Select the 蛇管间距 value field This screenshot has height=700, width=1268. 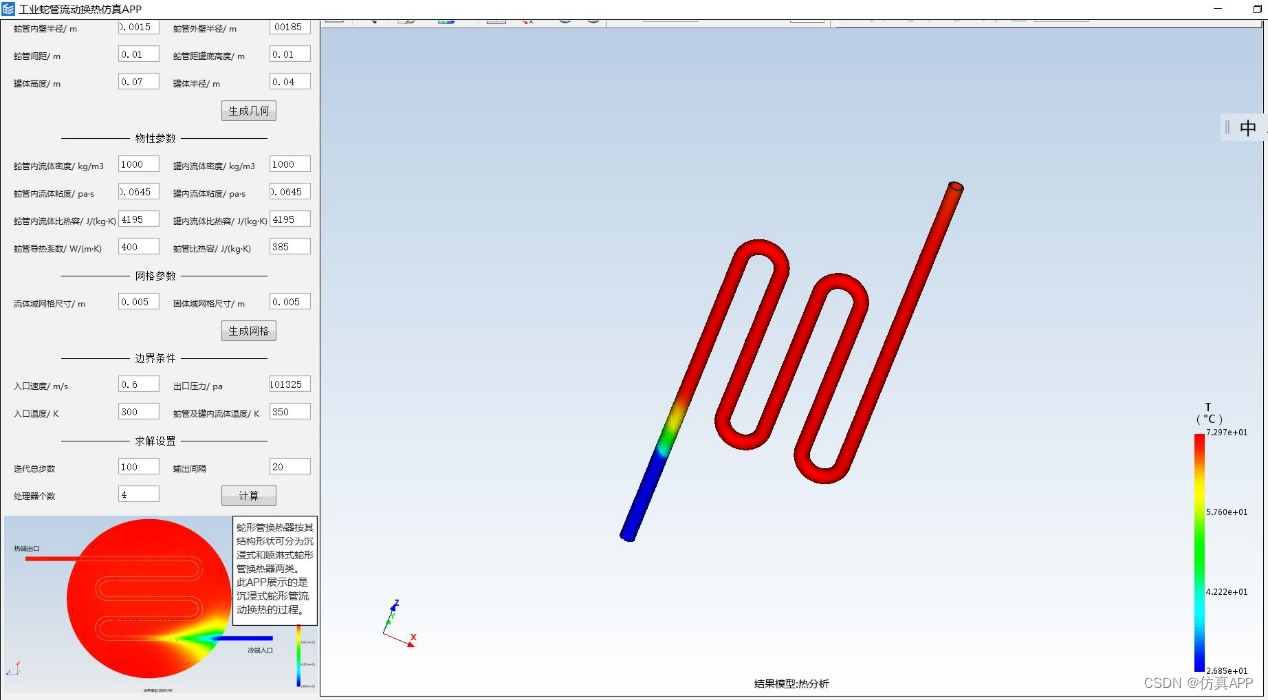point(139,54)
